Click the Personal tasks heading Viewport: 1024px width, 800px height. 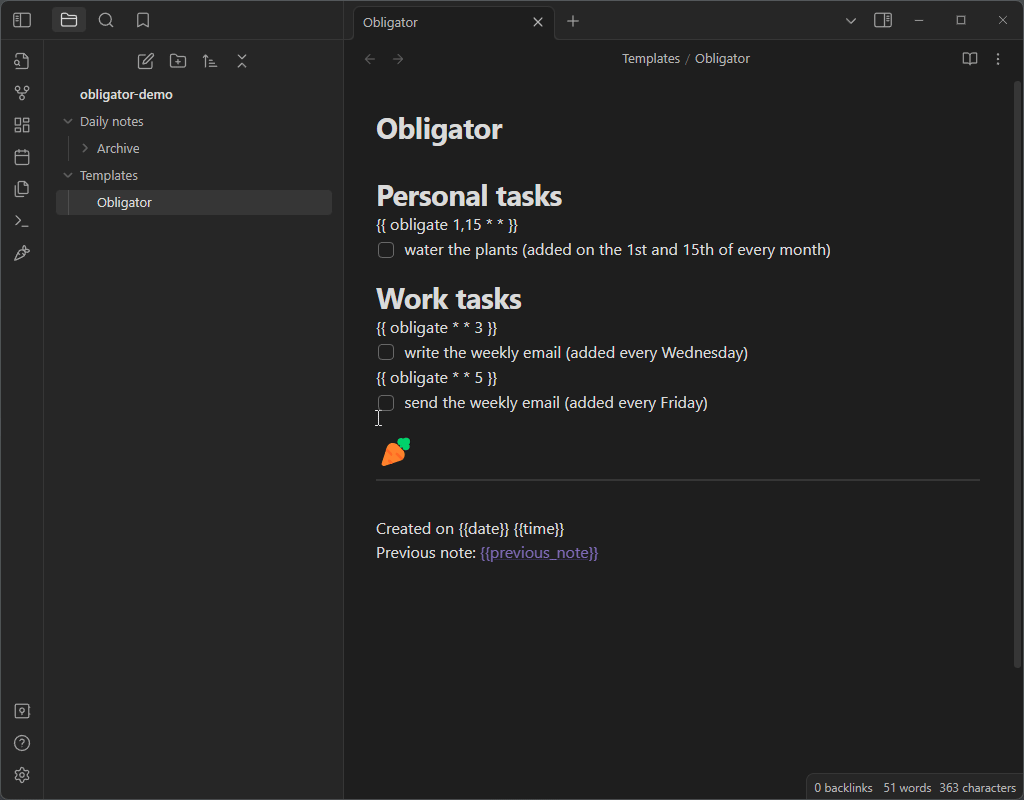pos(469,196)
